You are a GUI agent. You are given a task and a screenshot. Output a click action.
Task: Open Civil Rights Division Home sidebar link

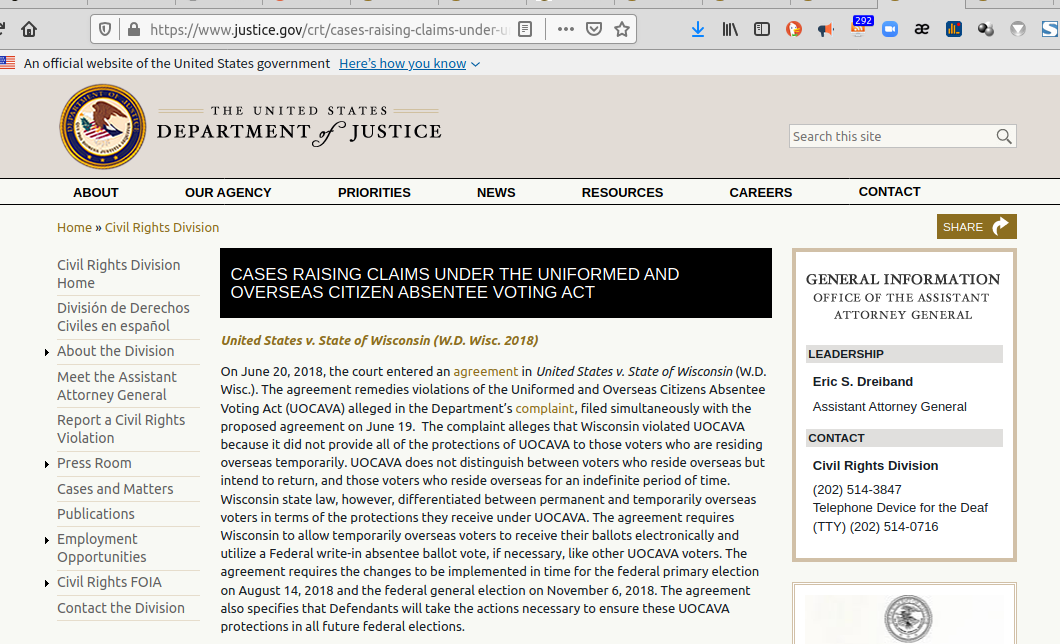point(118,274)
